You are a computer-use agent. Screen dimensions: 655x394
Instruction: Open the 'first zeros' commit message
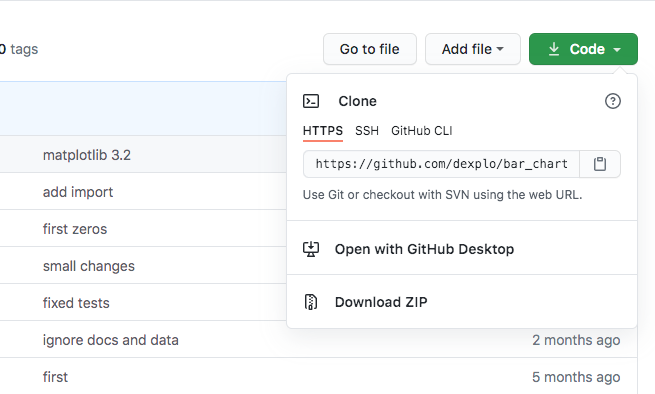click(x=75, y=229)
